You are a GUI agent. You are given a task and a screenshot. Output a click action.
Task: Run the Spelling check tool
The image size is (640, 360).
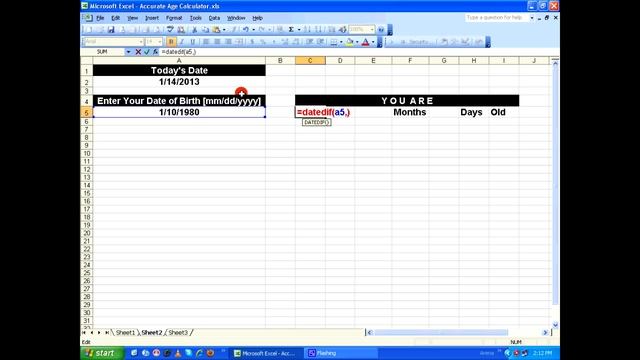(x=170, y=30)
